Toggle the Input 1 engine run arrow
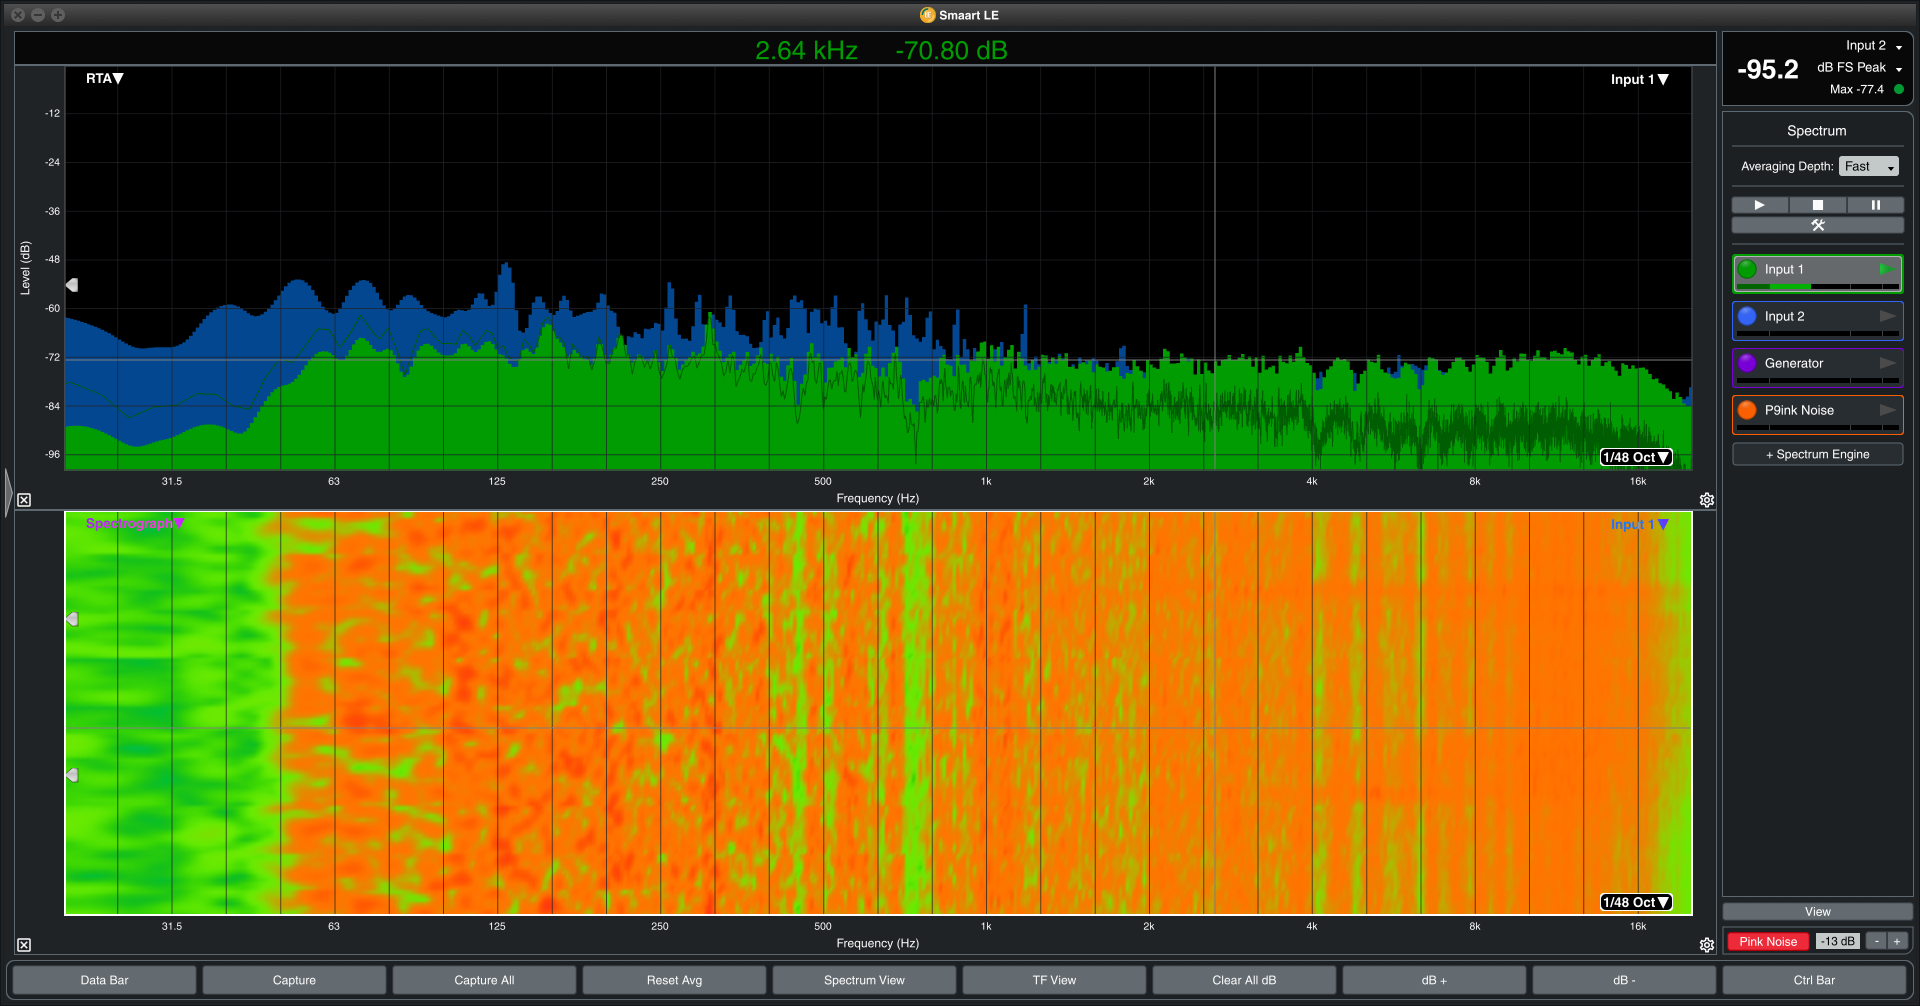1920x1006 pixels. (1886, 269)
